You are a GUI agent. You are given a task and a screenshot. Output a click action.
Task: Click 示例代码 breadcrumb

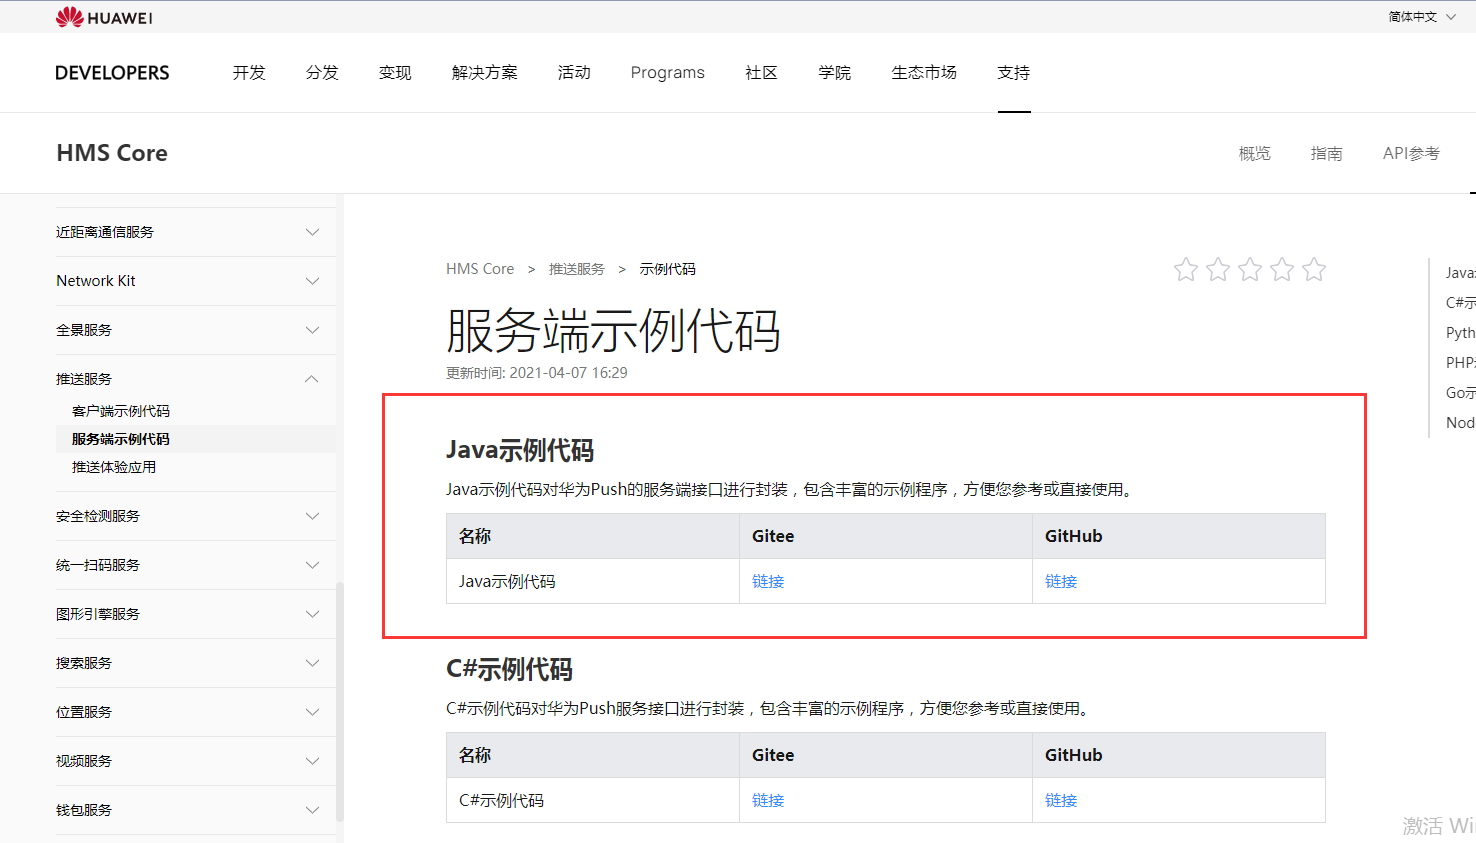coord(668,269)
